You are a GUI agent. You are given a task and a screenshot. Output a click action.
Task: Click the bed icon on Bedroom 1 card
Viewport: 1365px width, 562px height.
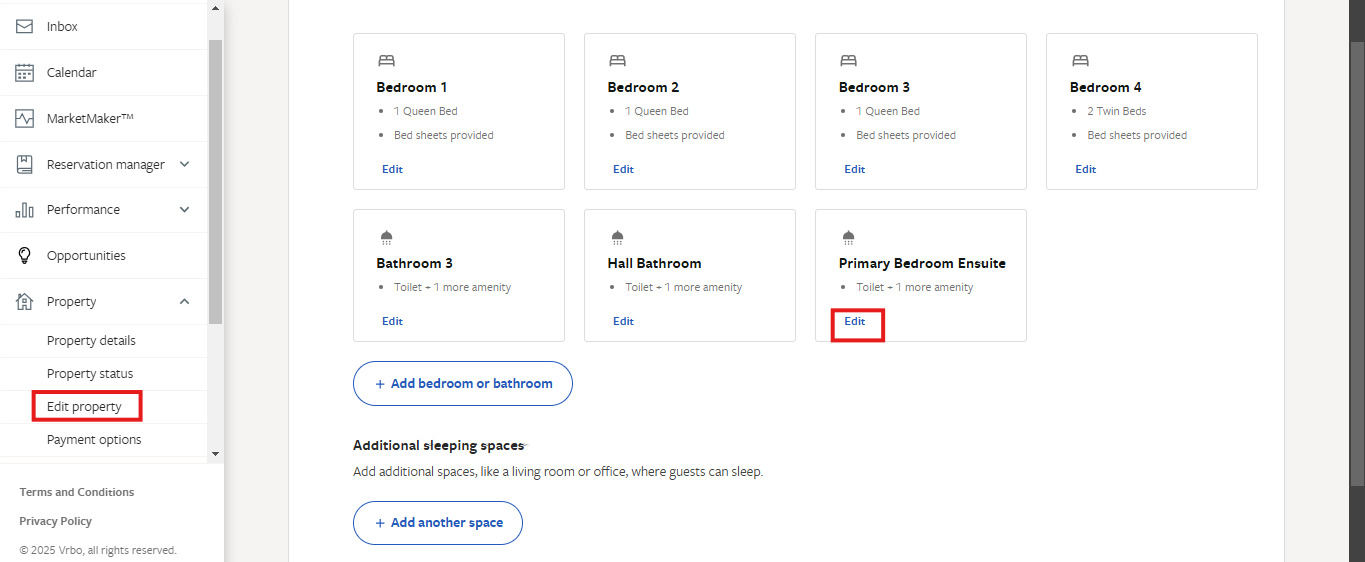386,61
